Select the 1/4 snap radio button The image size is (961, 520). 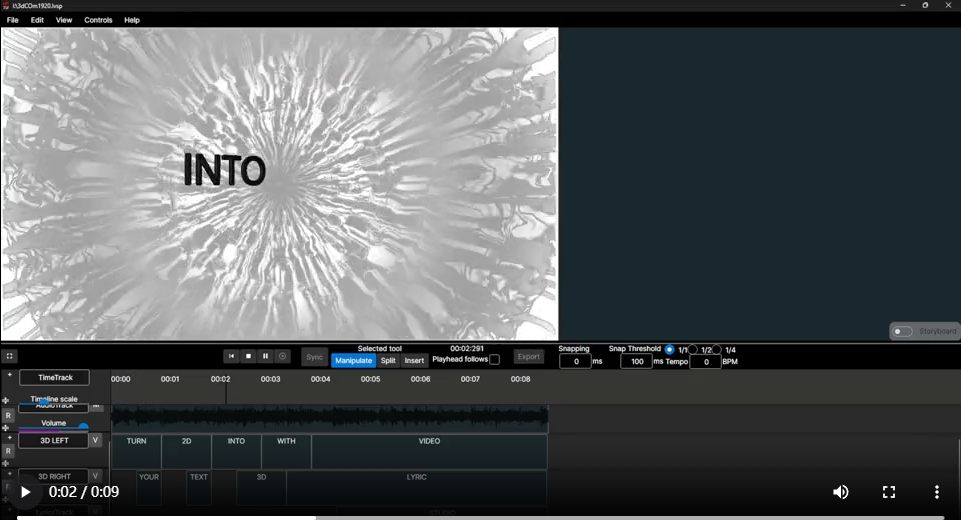point(716,350)
